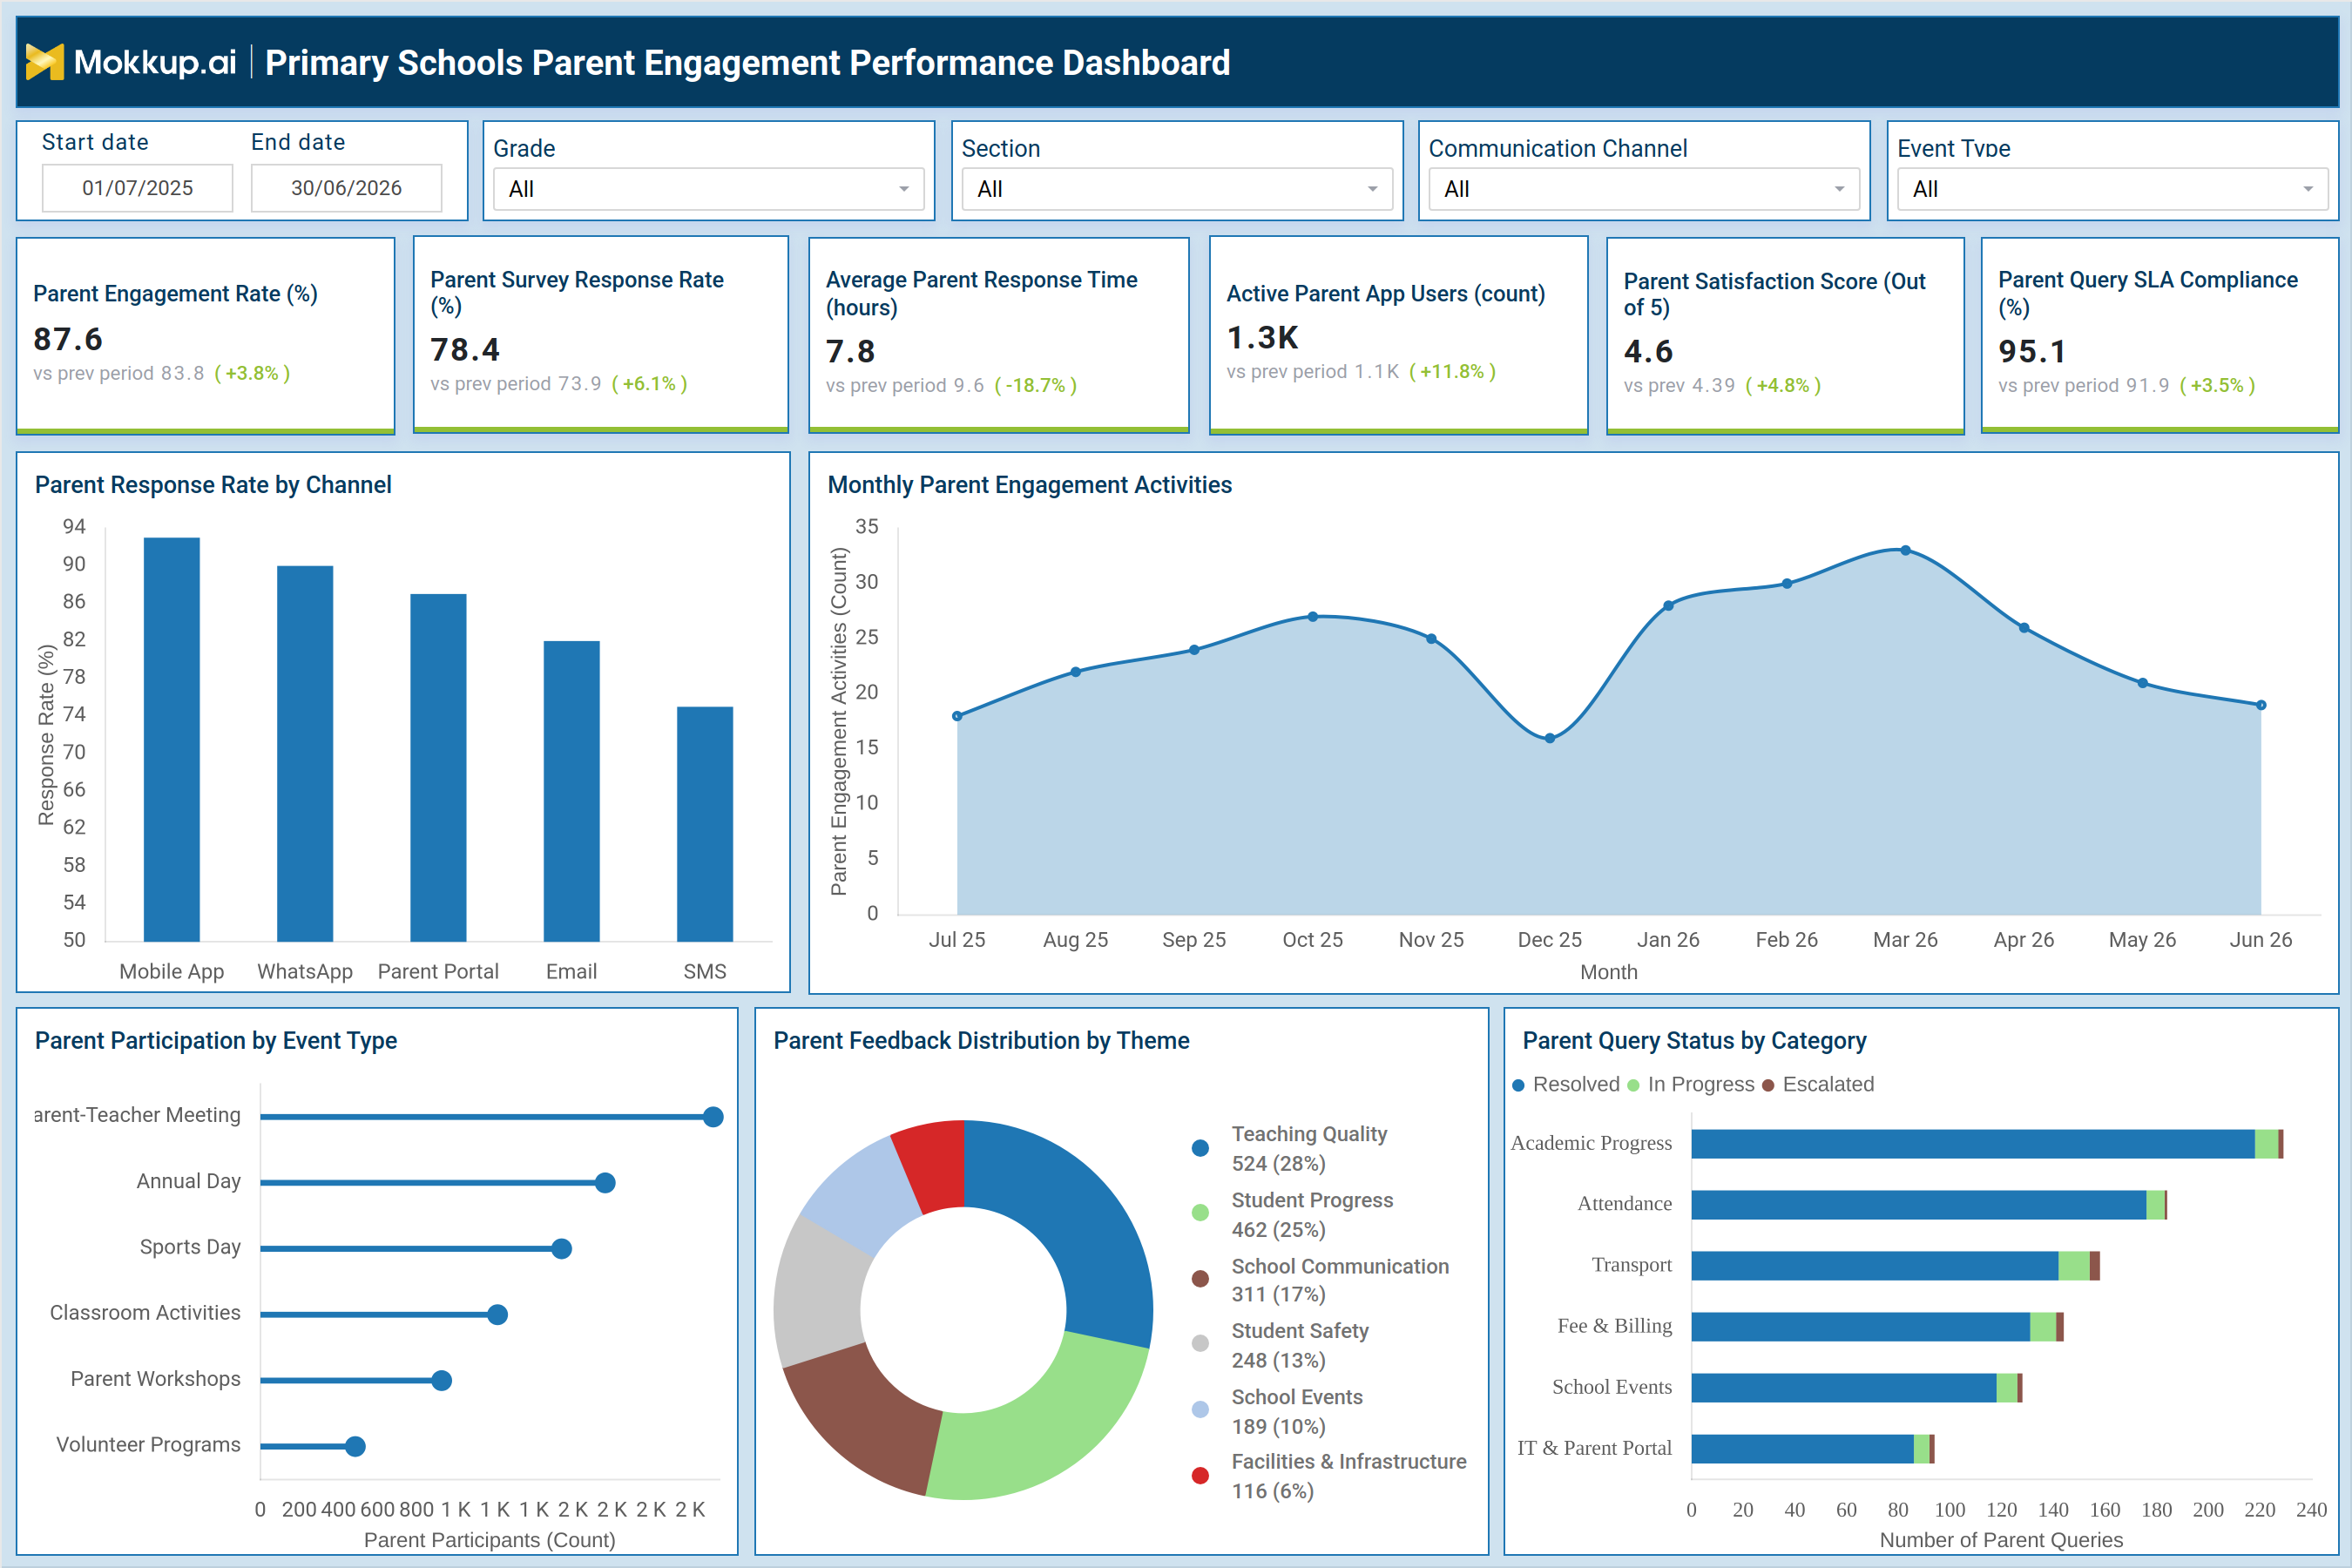Click the Fee & Billing resolved bar
Viewport: 2352px width, 1568px height.
click(x=1860, y=1327)
